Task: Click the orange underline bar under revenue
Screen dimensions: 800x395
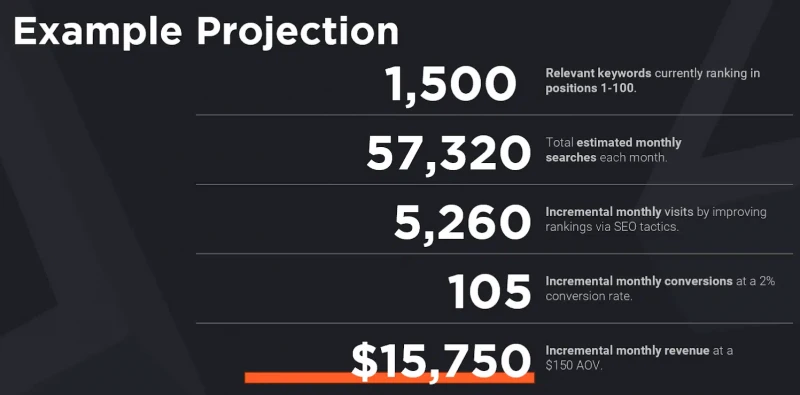Action: point(389,378)
